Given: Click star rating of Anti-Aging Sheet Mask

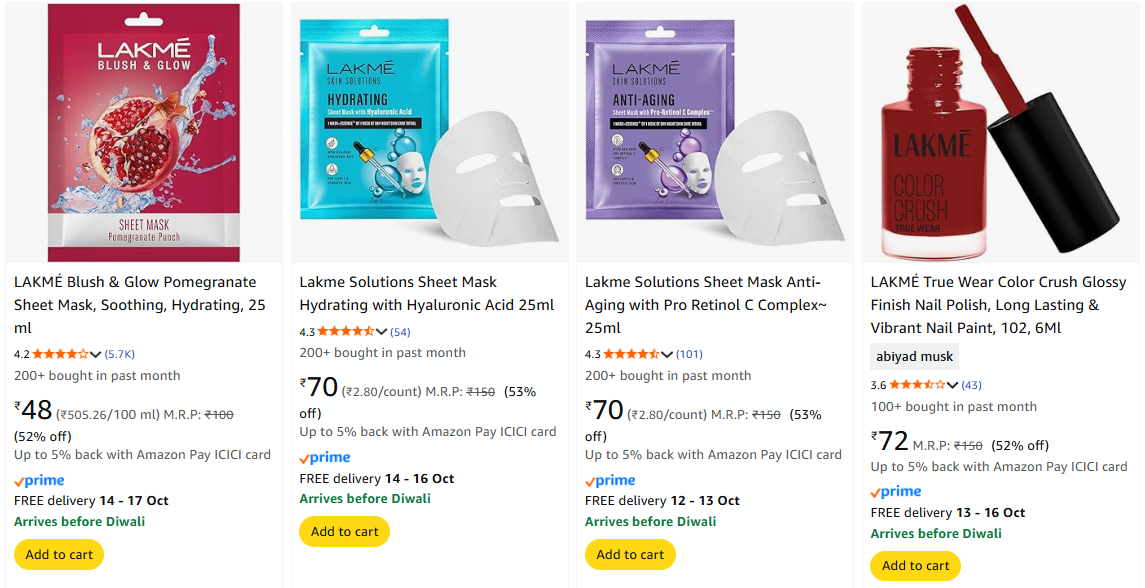Looking at the screenshot, I should pyautogui.click(x=632, y=354).
